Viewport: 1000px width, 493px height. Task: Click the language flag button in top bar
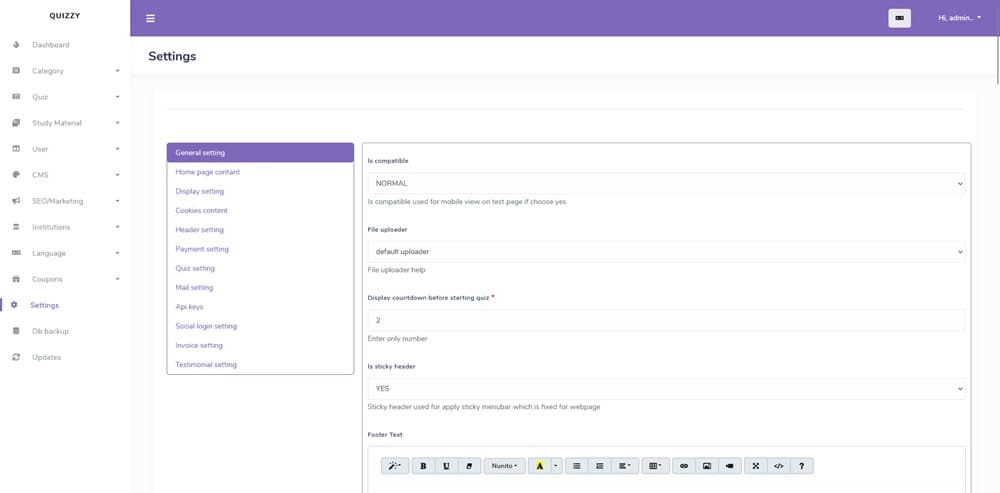[899, 18]
